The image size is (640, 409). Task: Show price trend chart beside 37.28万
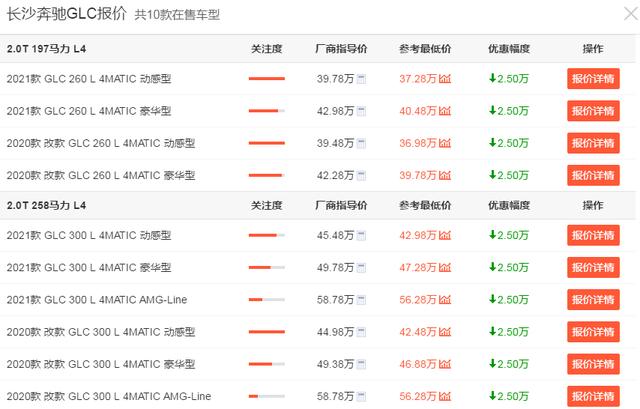(445, 78)
